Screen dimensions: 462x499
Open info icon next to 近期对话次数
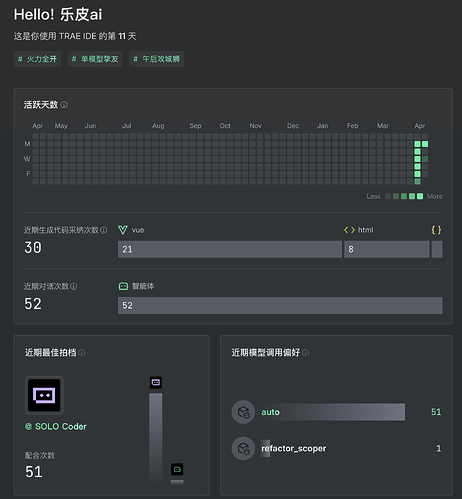(x=74, y=286)
